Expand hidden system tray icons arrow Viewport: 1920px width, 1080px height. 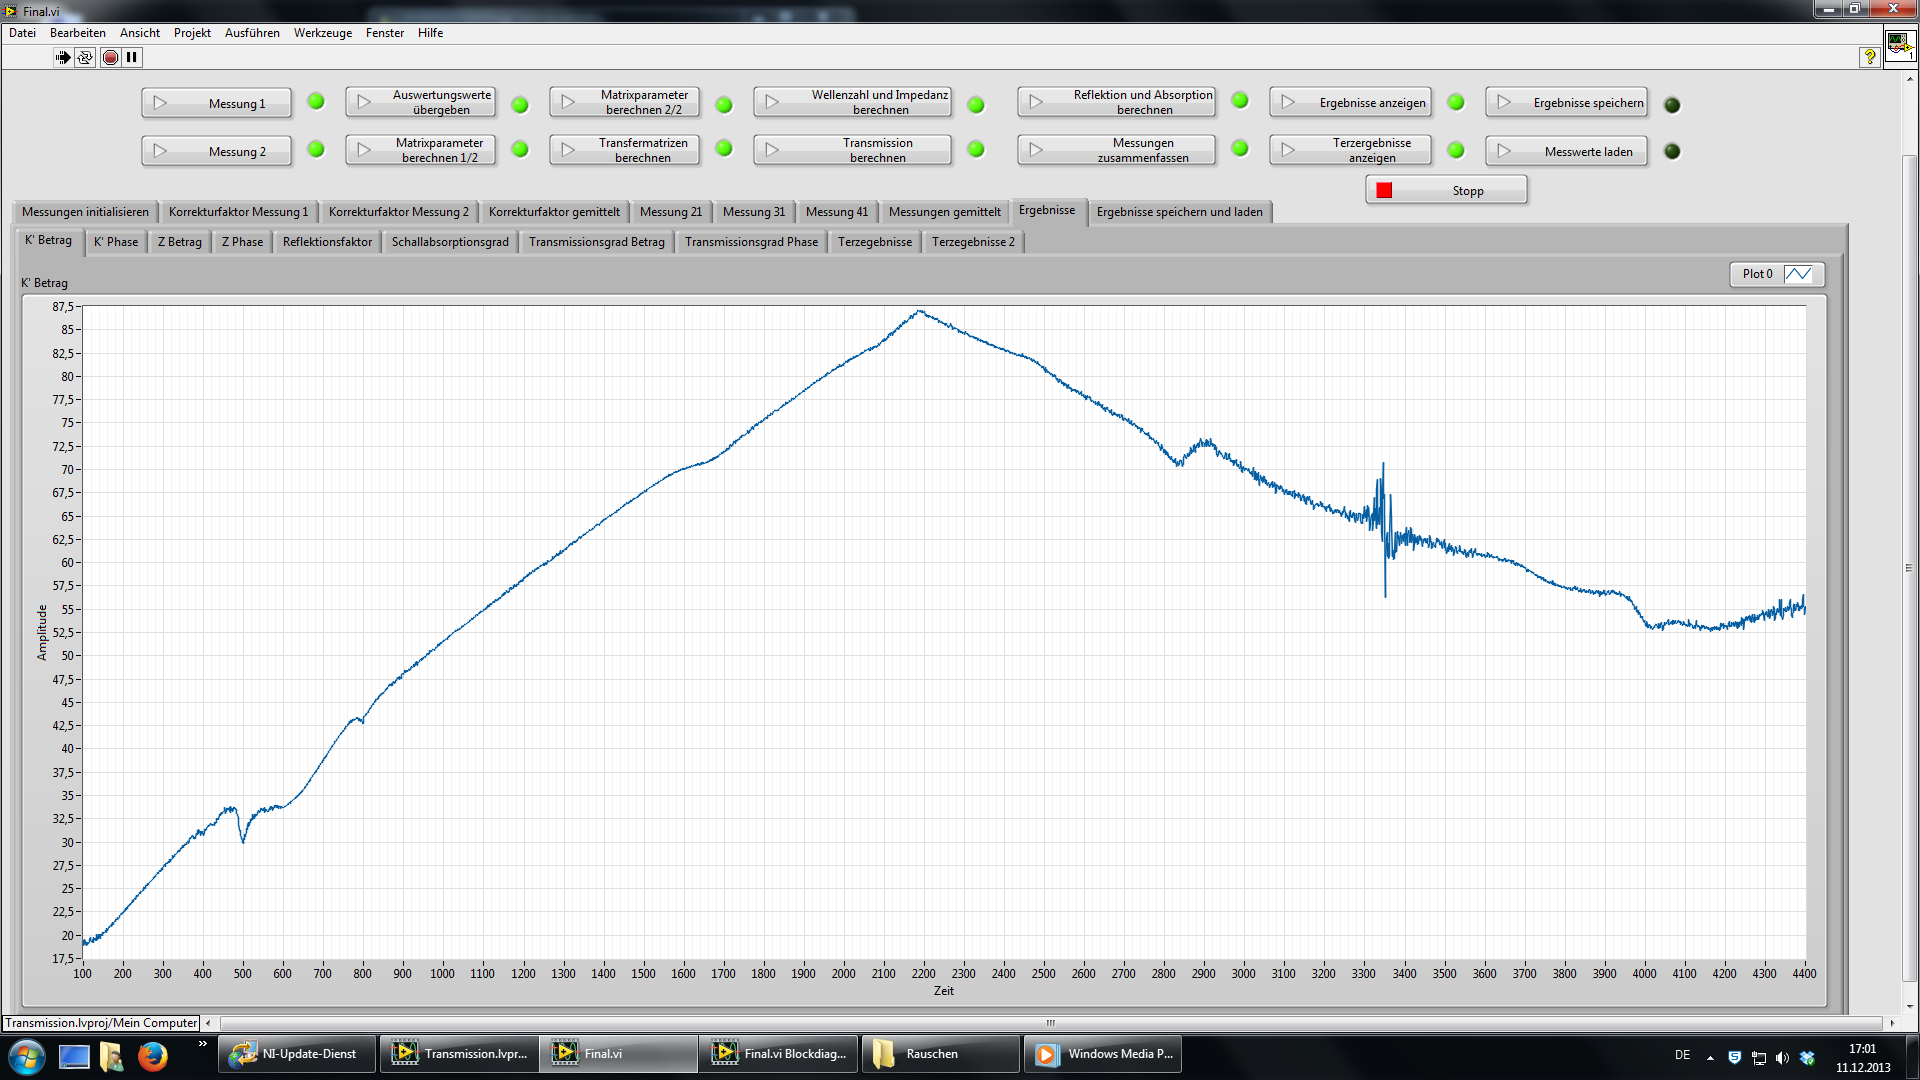click(x=1710, y=1057)
